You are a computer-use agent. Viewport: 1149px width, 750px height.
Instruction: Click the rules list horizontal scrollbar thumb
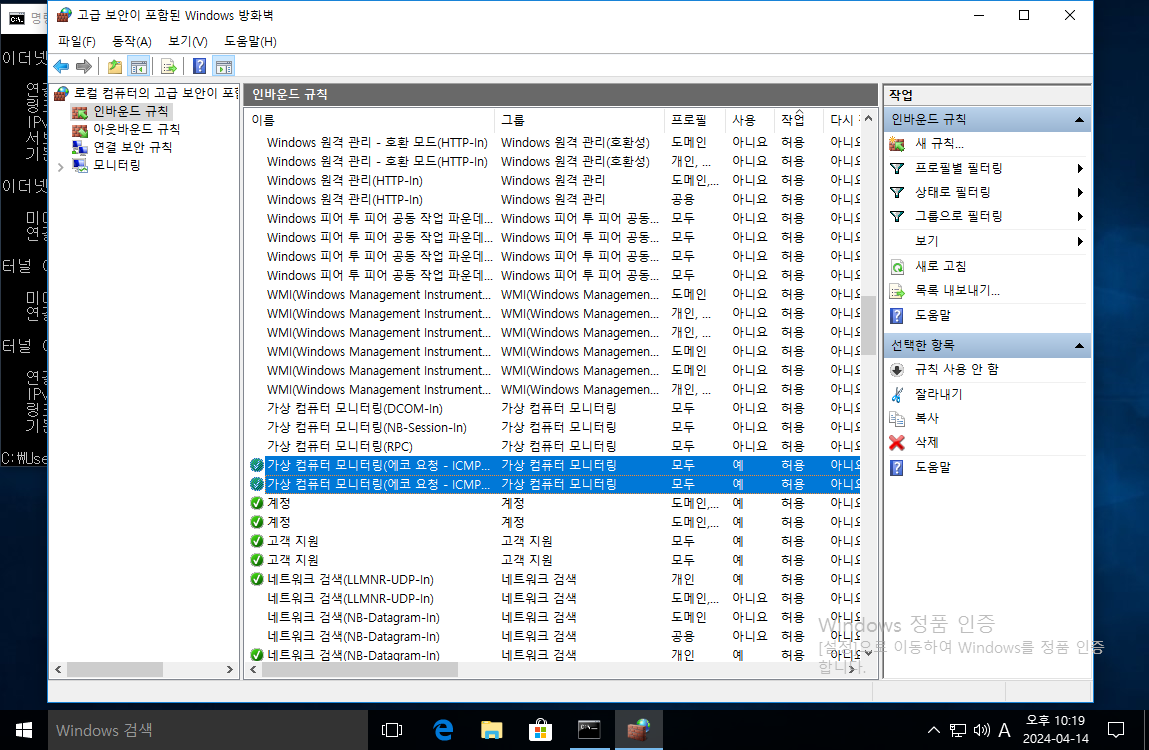coord(360,669)
